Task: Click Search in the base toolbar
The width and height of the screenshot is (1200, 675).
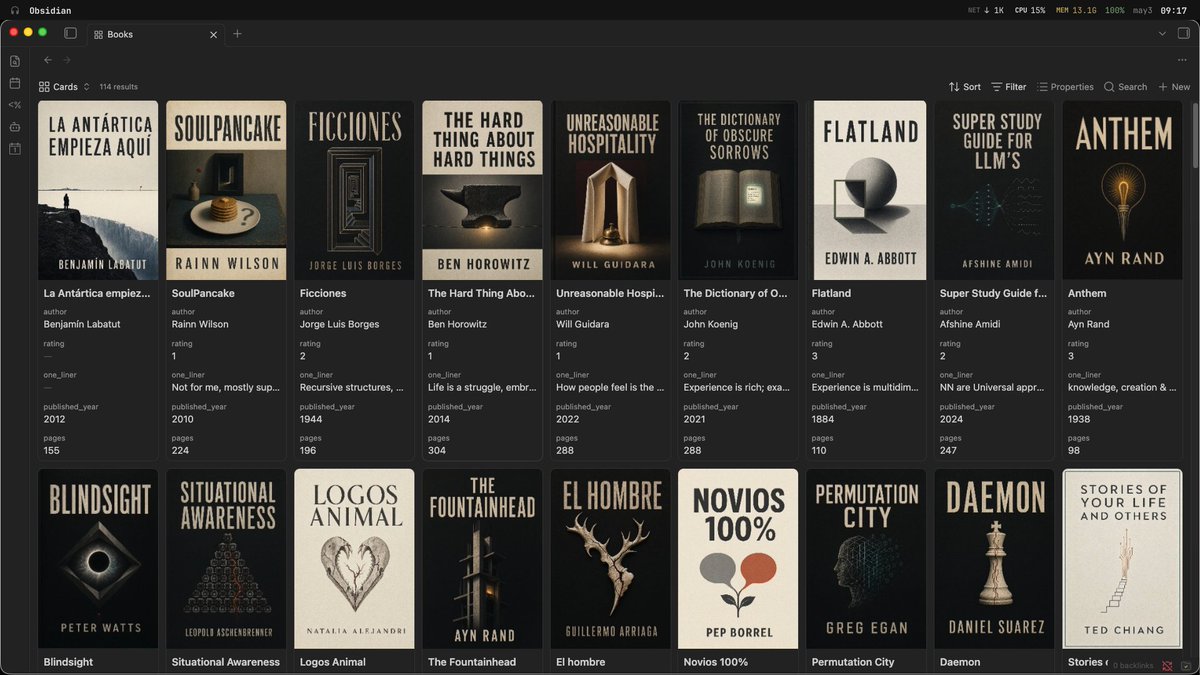Action: (x=1126, y=87)
